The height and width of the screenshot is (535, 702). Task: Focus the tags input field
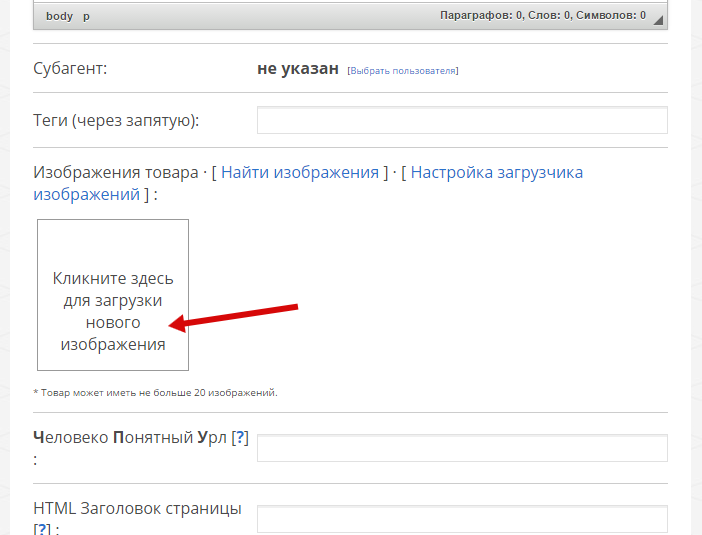click(x=462, y=121)
